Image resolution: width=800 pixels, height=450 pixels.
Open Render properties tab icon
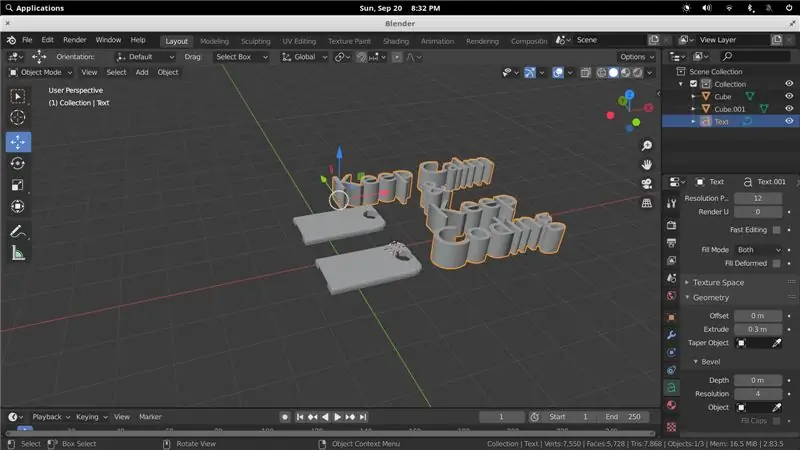coord(671,225)
